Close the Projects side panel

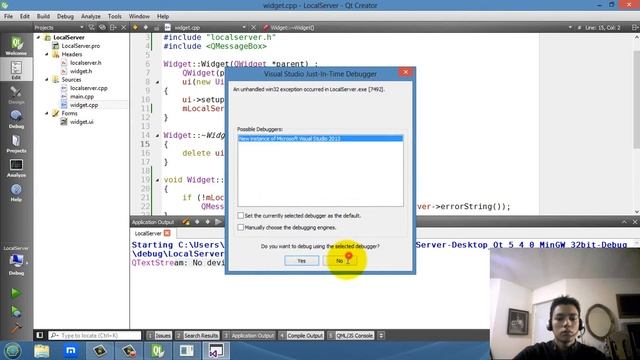[x=124, y=27]
